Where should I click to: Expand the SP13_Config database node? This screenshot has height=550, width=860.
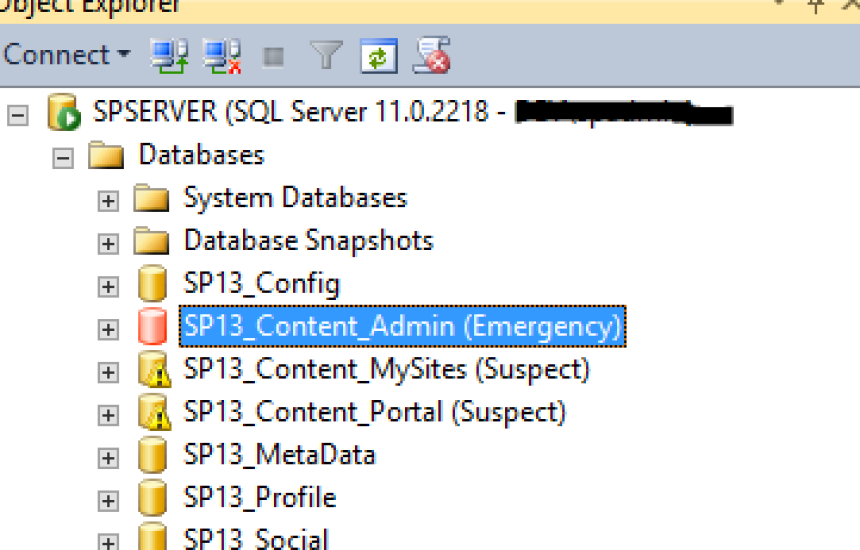click(108, 286)
